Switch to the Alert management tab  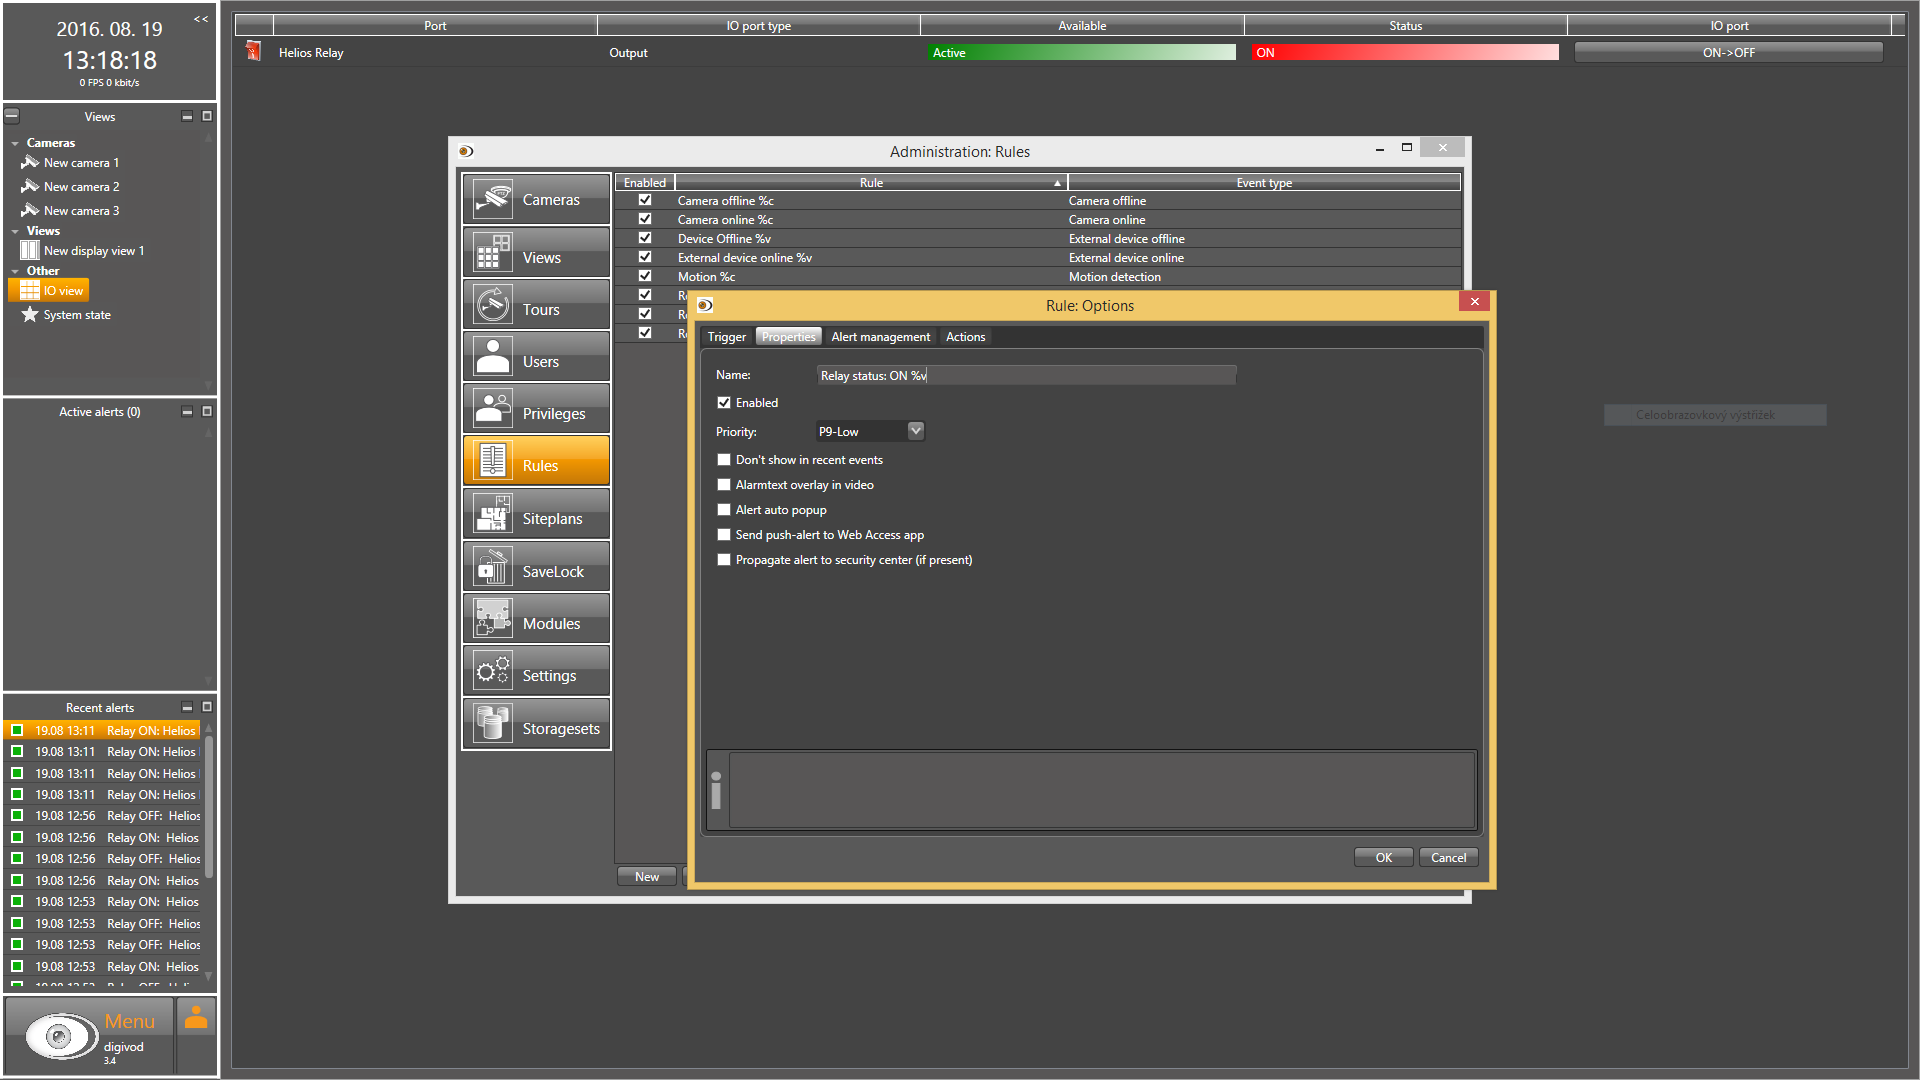[x=880, y=337]
